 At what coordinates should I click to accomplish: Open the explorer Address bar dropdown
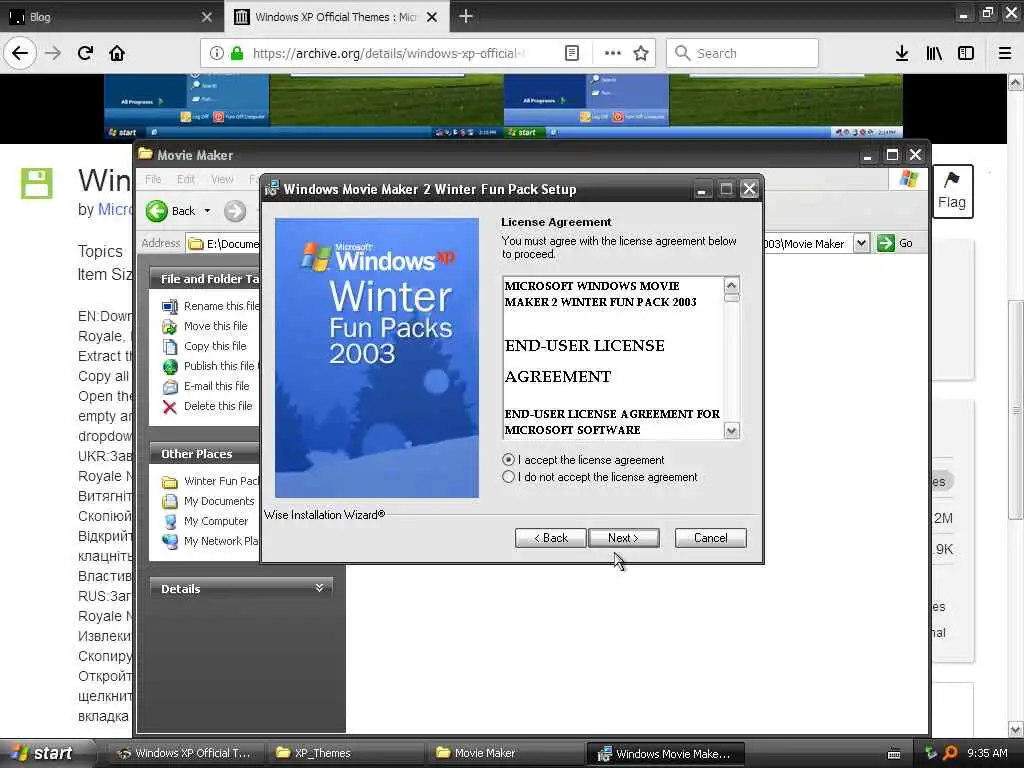[x=861, y=243]
